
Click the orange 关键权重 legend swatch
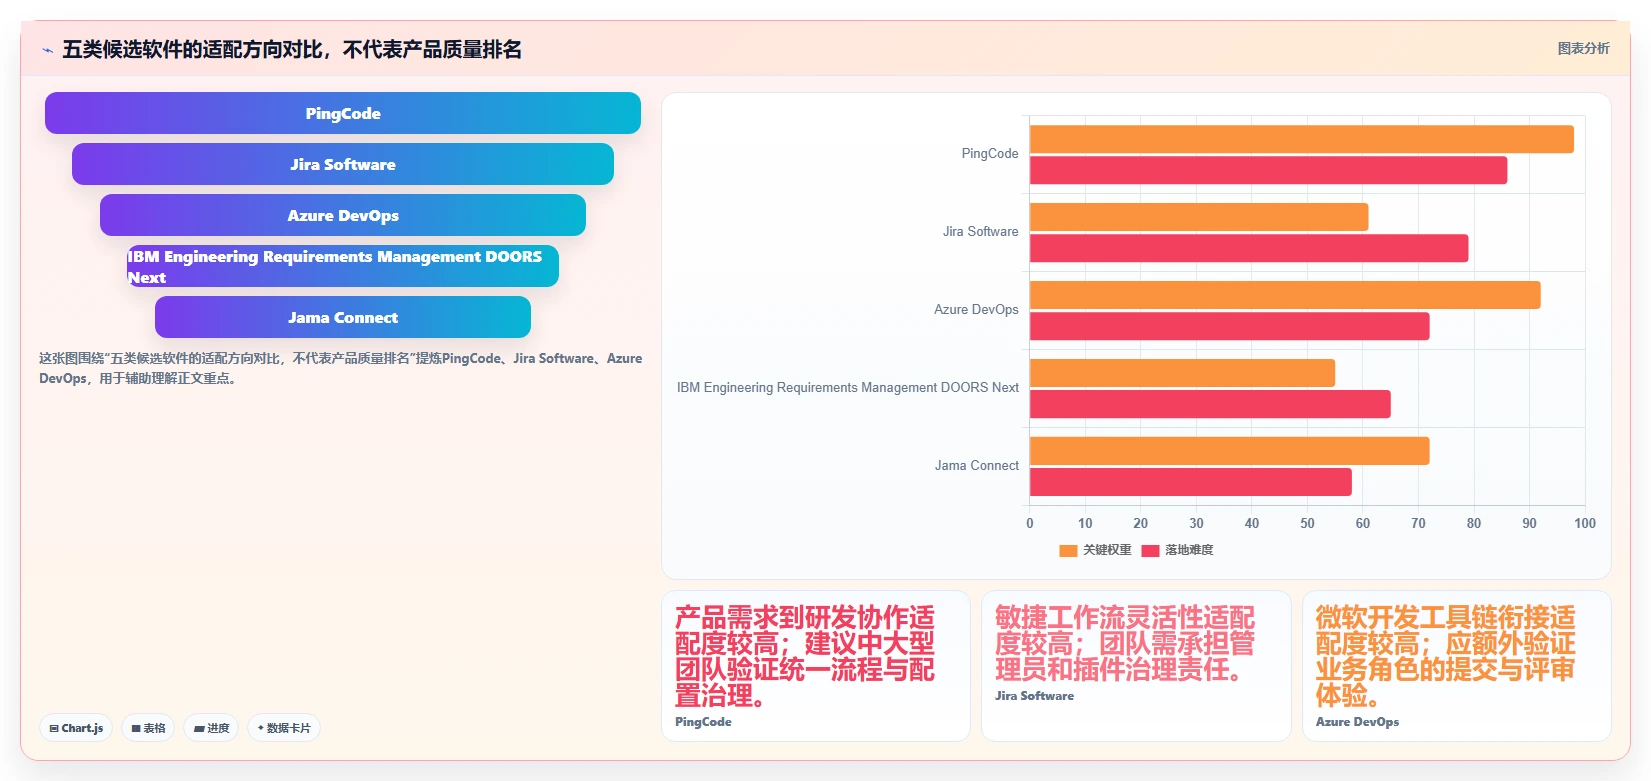[1068, 550]
